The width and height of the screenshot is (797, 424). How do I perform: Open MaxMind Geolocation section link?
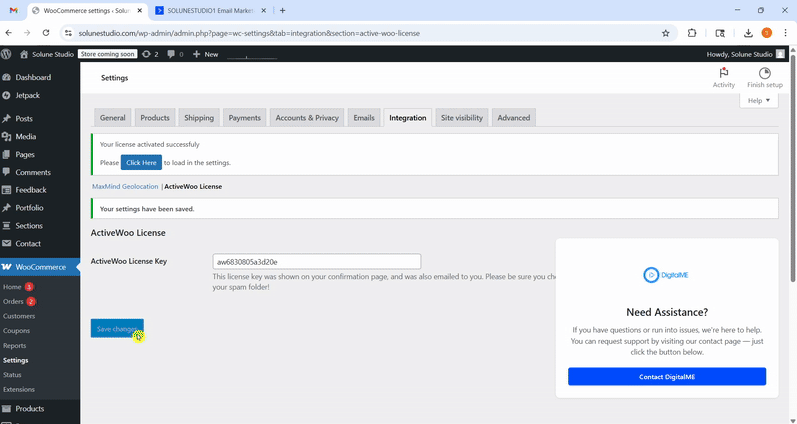pos(125,187)
